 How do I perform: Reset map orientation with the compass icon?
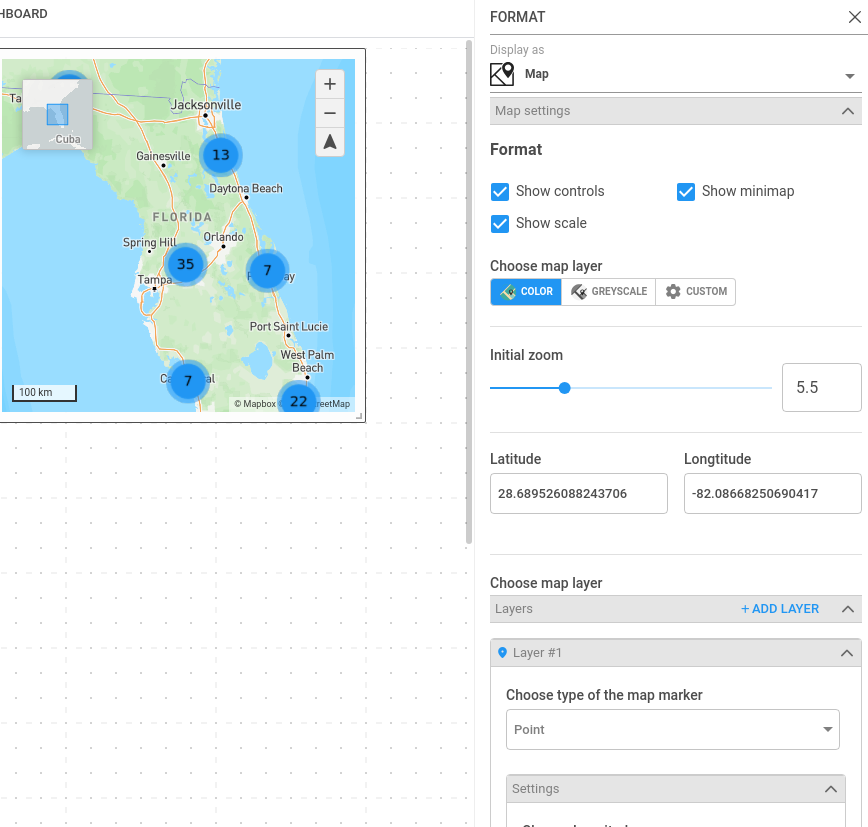(x=329, y=142)
